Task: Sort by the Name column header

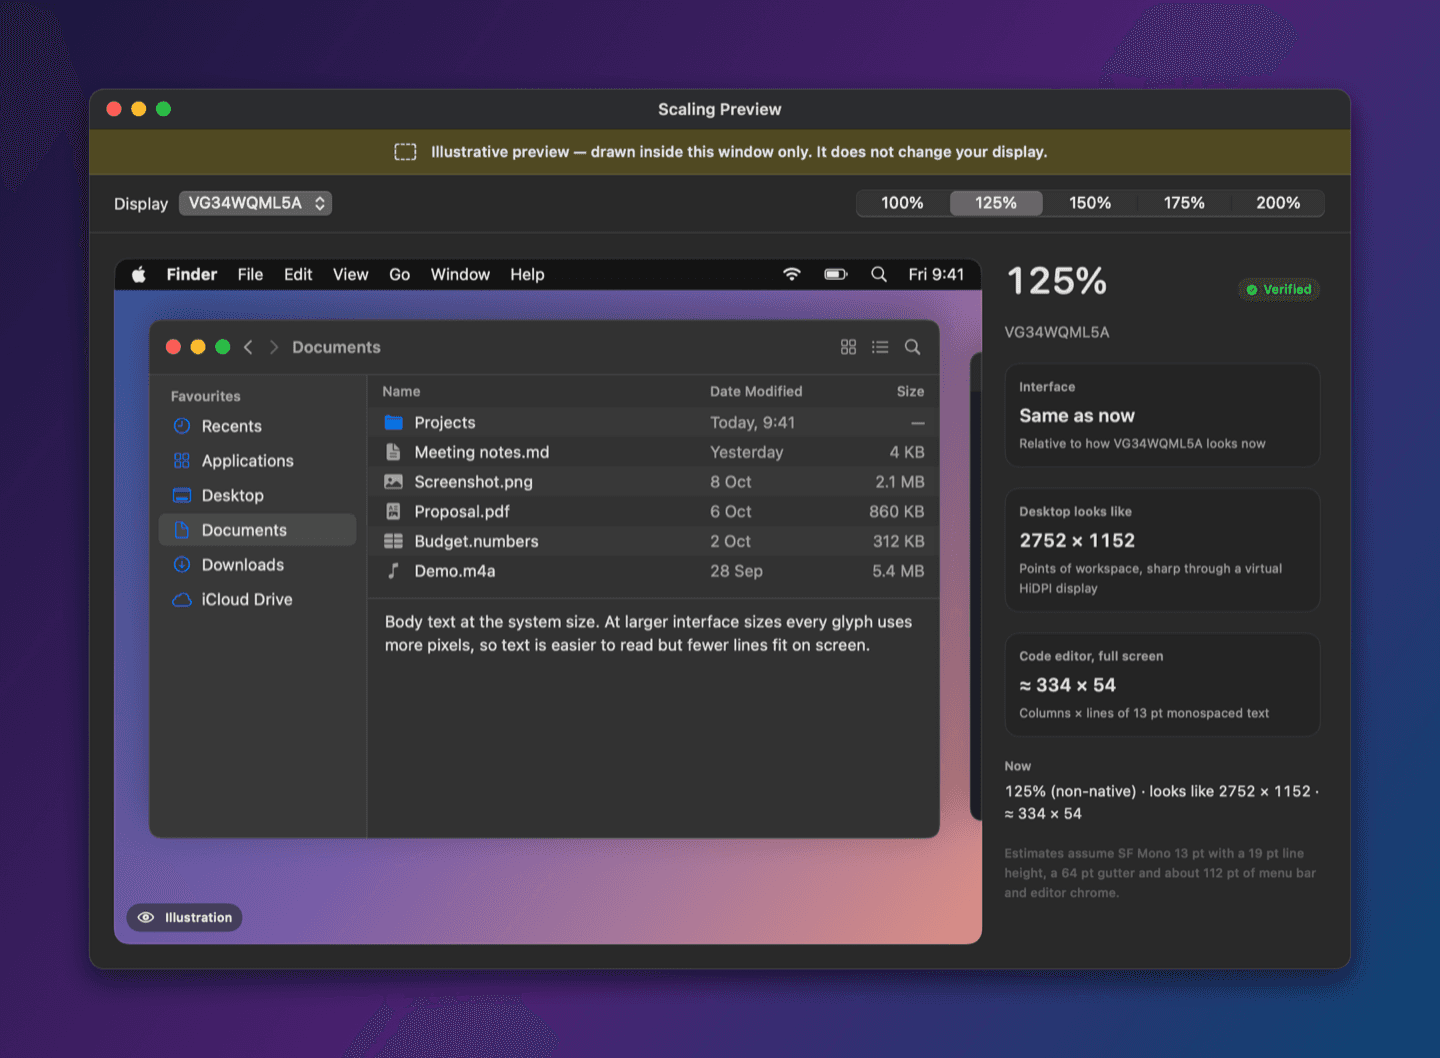Action: [401, 391]
